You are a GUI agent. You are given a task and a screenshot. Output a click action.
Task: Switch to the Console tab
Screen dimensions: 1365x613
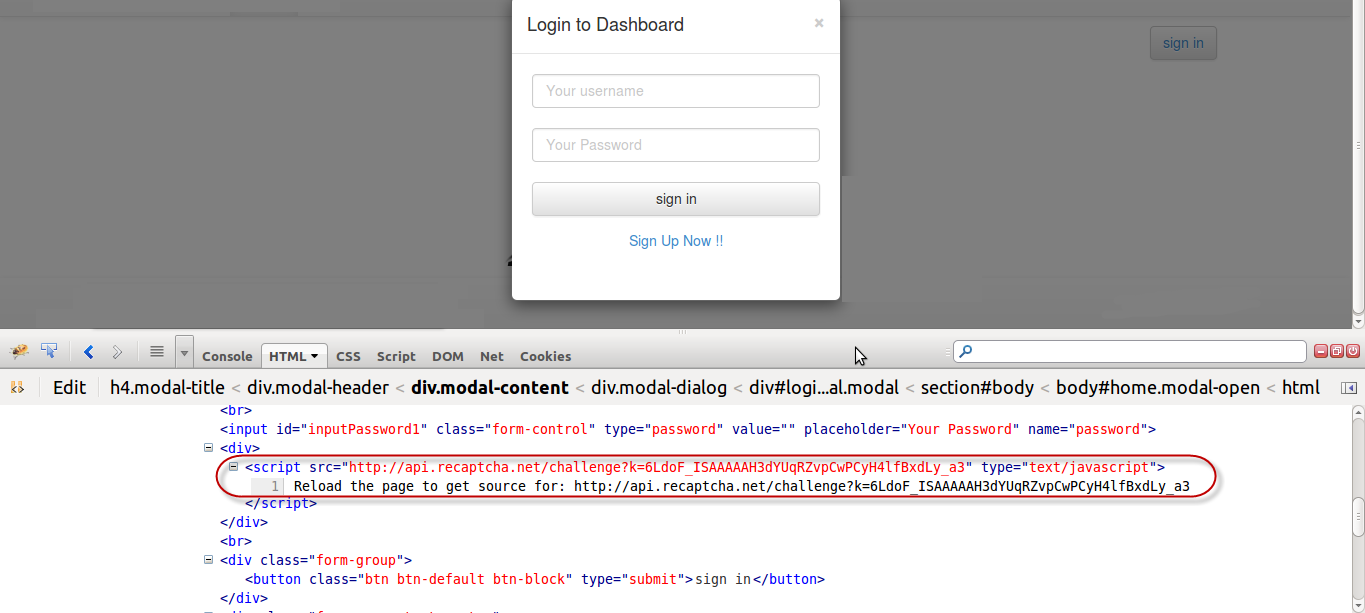coord(227,356)
